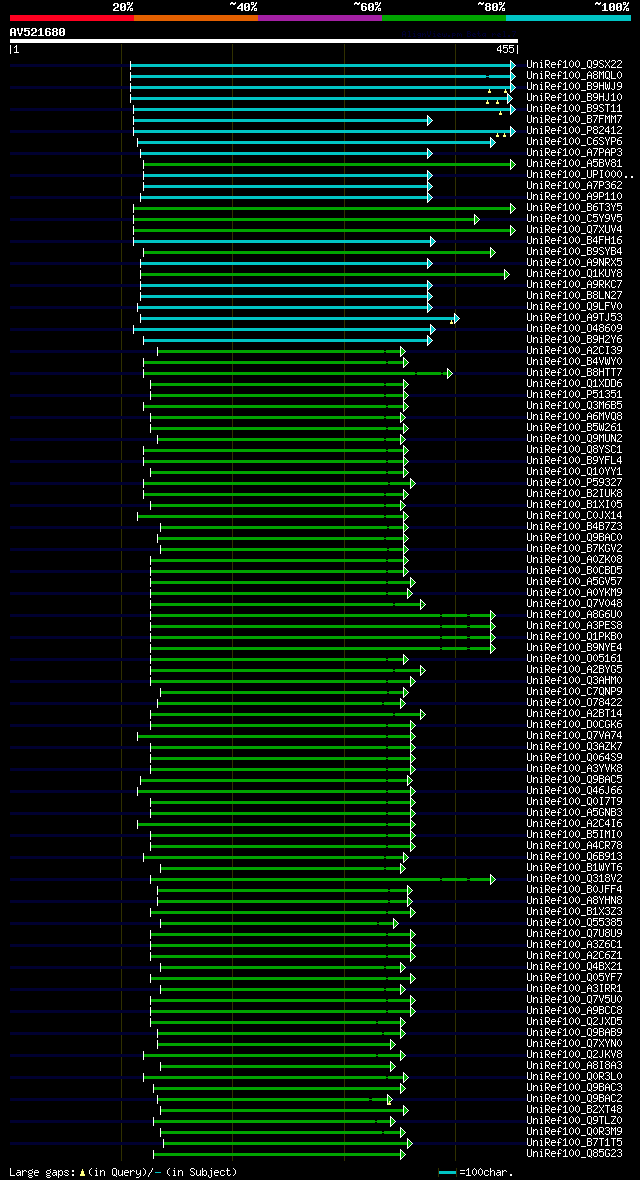
Task: Click the purple ~60% identity color band
Action: [320, 17]
